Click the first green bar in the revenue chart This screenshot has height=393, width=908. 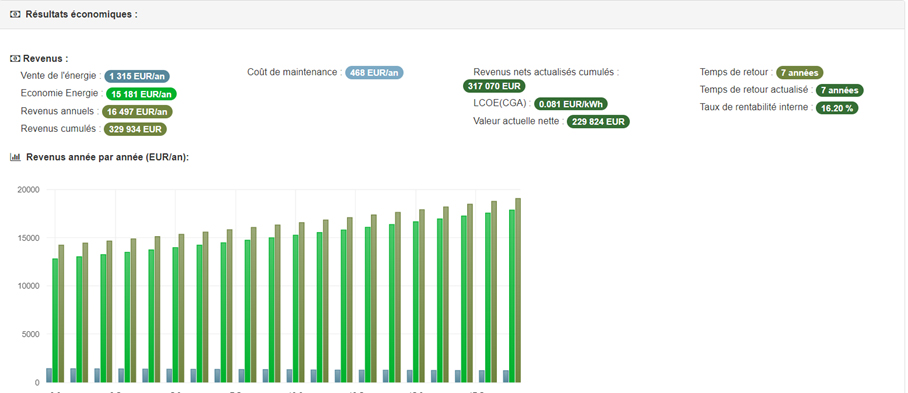click(x=56, y=320)
